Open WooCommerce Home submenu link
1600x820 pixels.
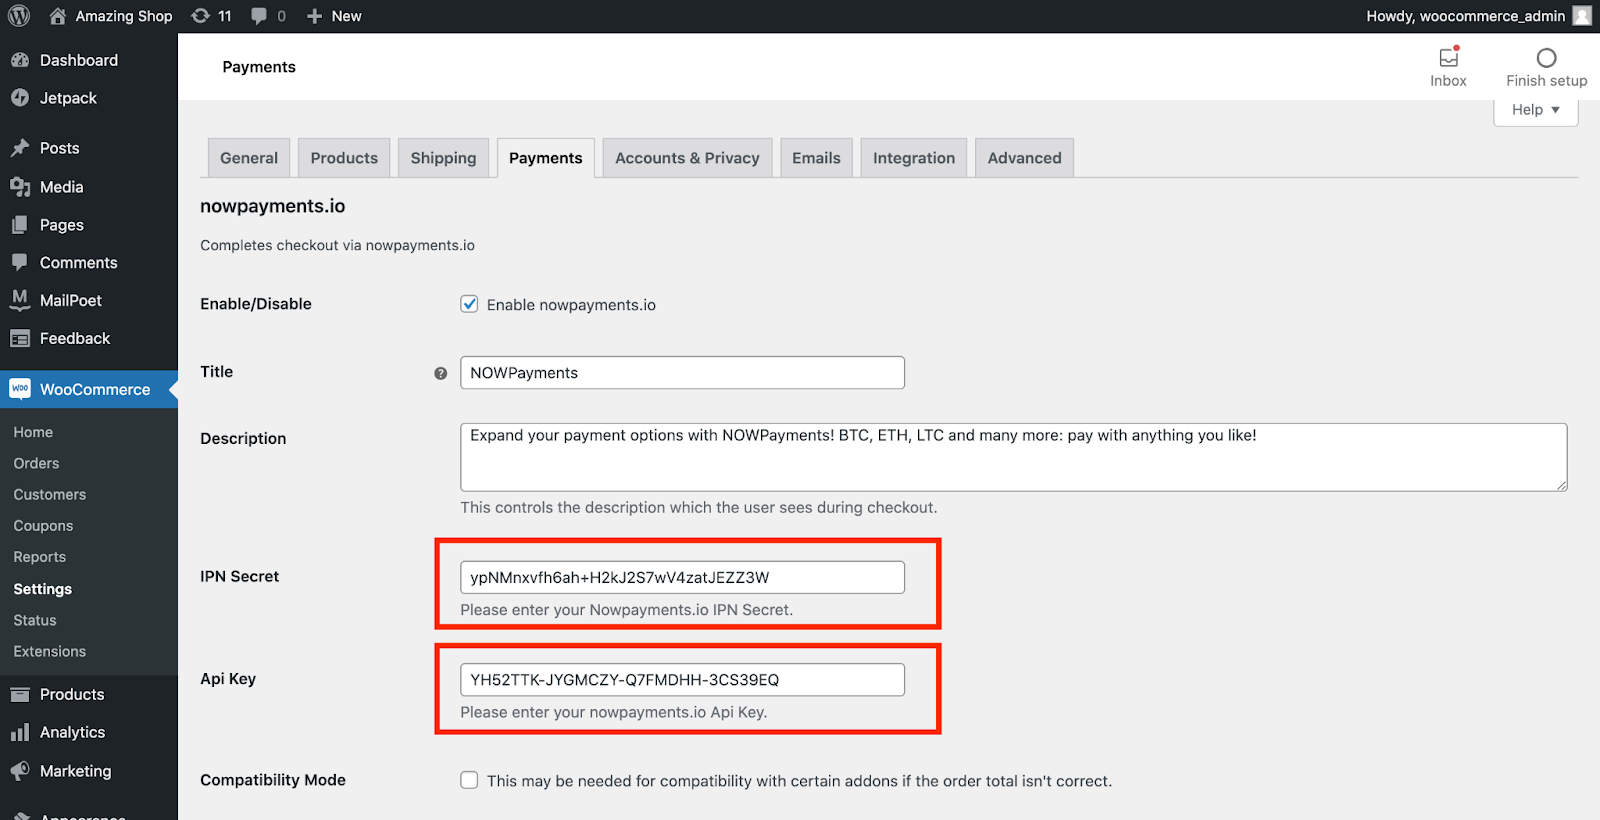[33, 432]
